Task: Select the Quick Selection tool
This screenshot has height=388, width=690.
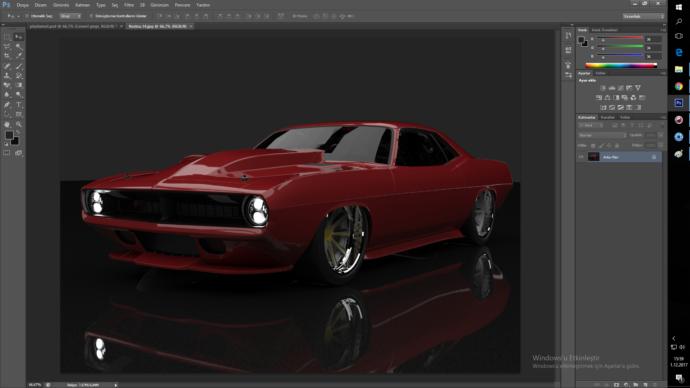Action: tap(18, 47)
